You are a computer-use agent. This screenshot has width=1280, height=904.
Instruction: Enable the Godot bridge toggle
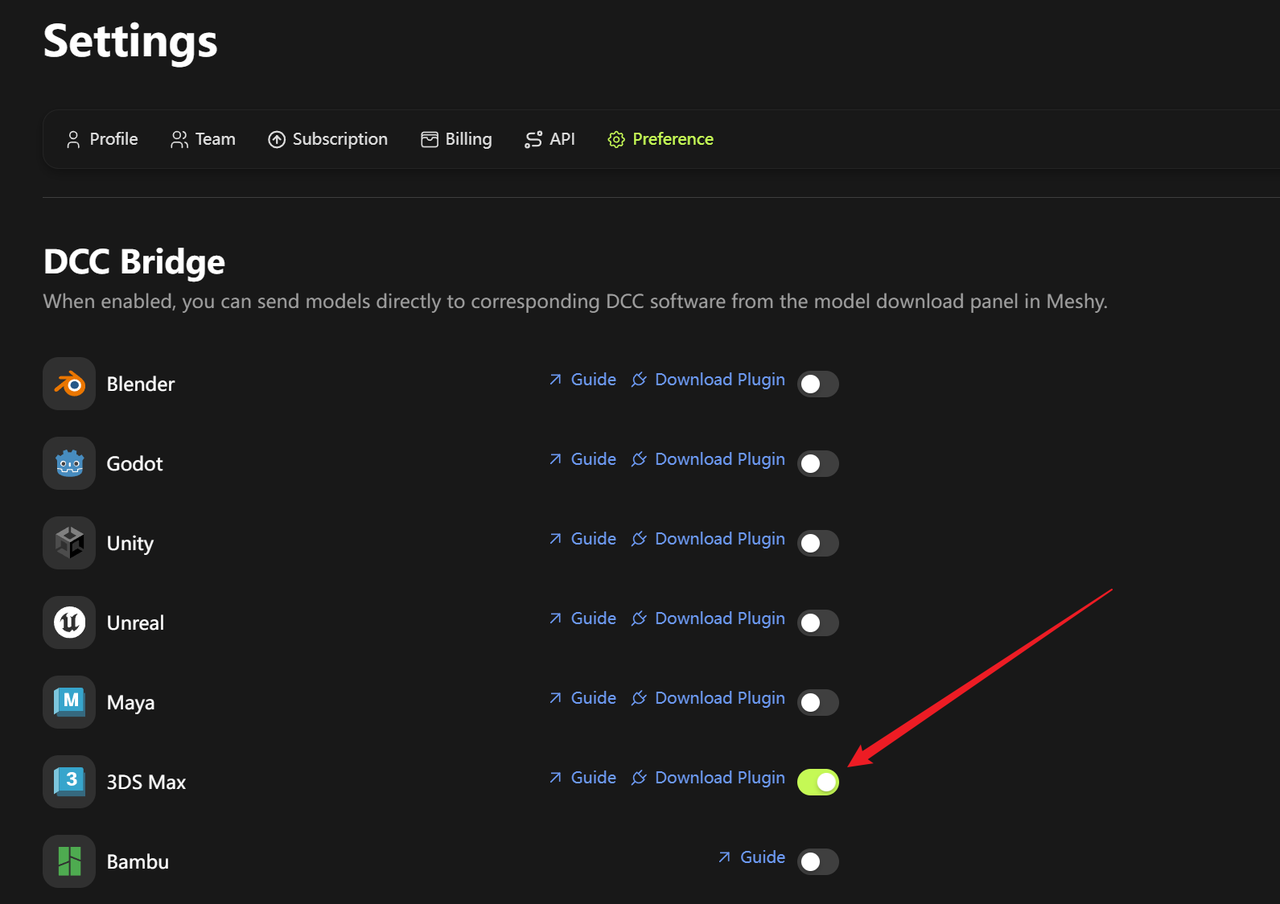click(x=818, y=463)
